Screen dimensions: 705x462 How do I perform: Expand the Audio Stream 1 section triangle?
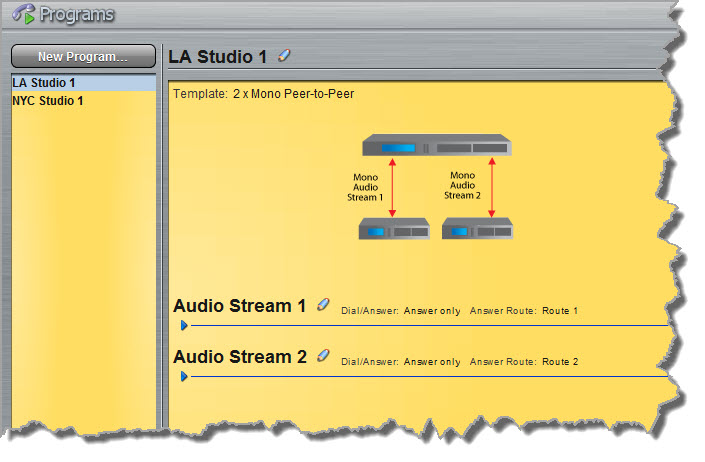coord(184,325)
